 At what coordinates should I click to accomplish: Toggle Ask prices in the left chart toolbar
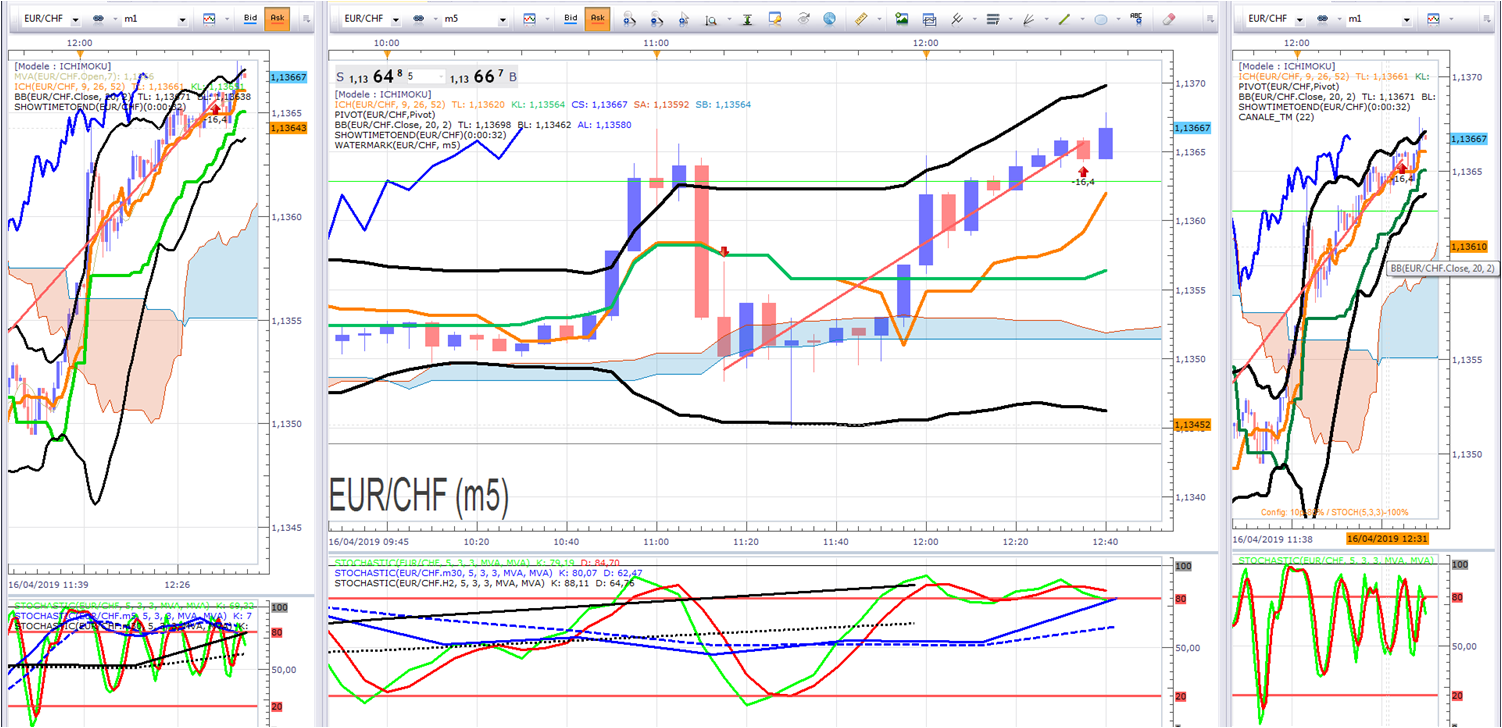click(x=277, y=19)
